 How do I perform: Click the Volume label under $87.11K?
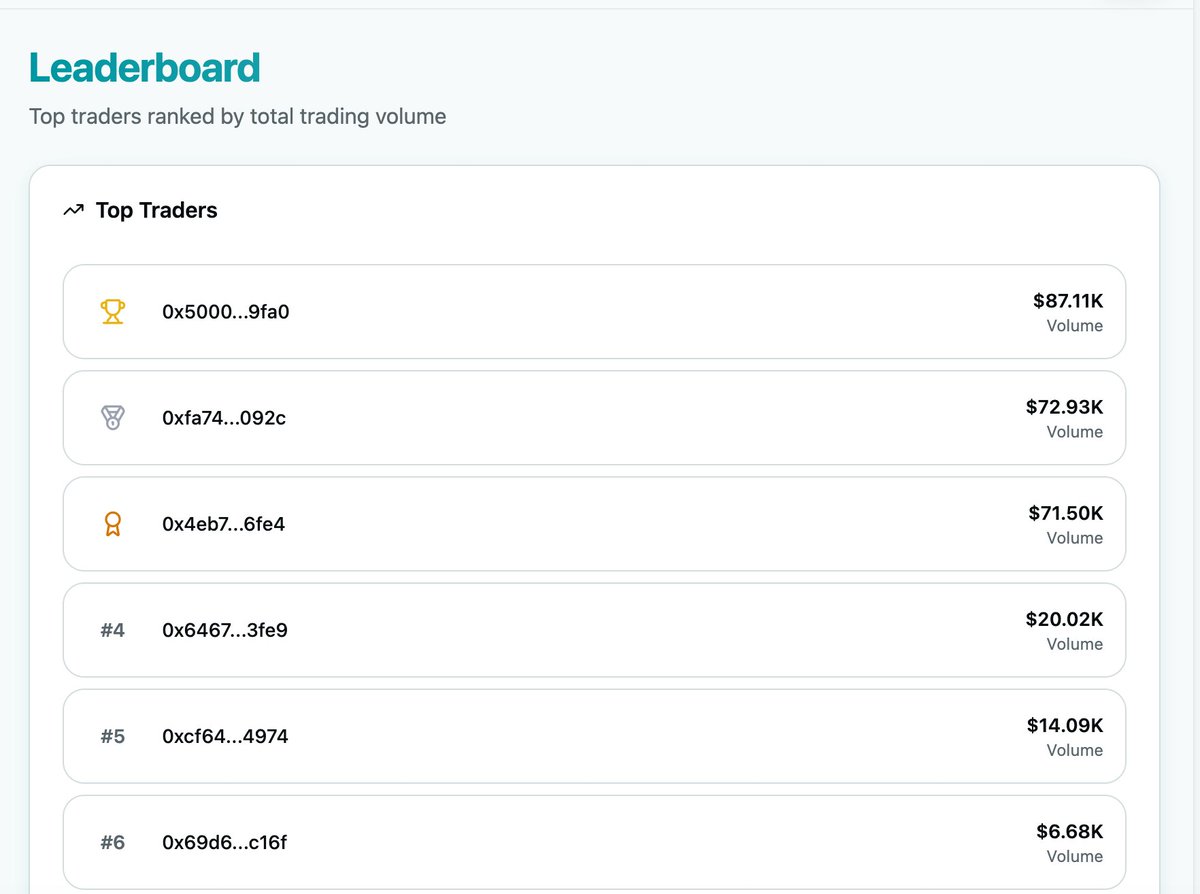(1075, 326)
